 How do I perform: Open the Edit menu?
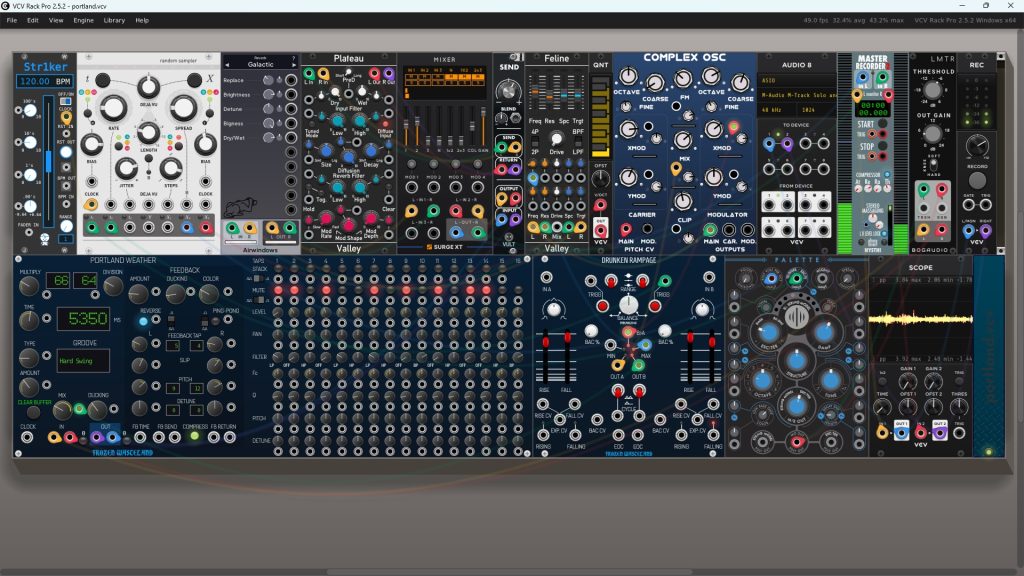coord(33,20)
